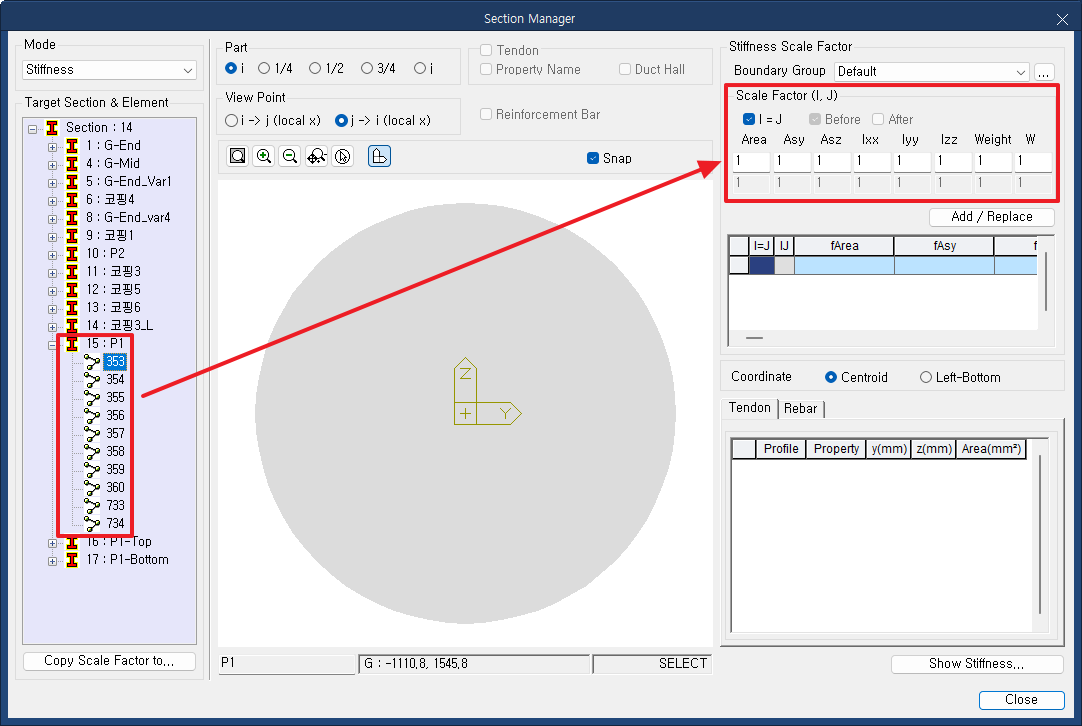Image resolution: width=1082 pixels, height=726 pixels.
Task: Click the zoom fit icon
Action: pos(237,157)
